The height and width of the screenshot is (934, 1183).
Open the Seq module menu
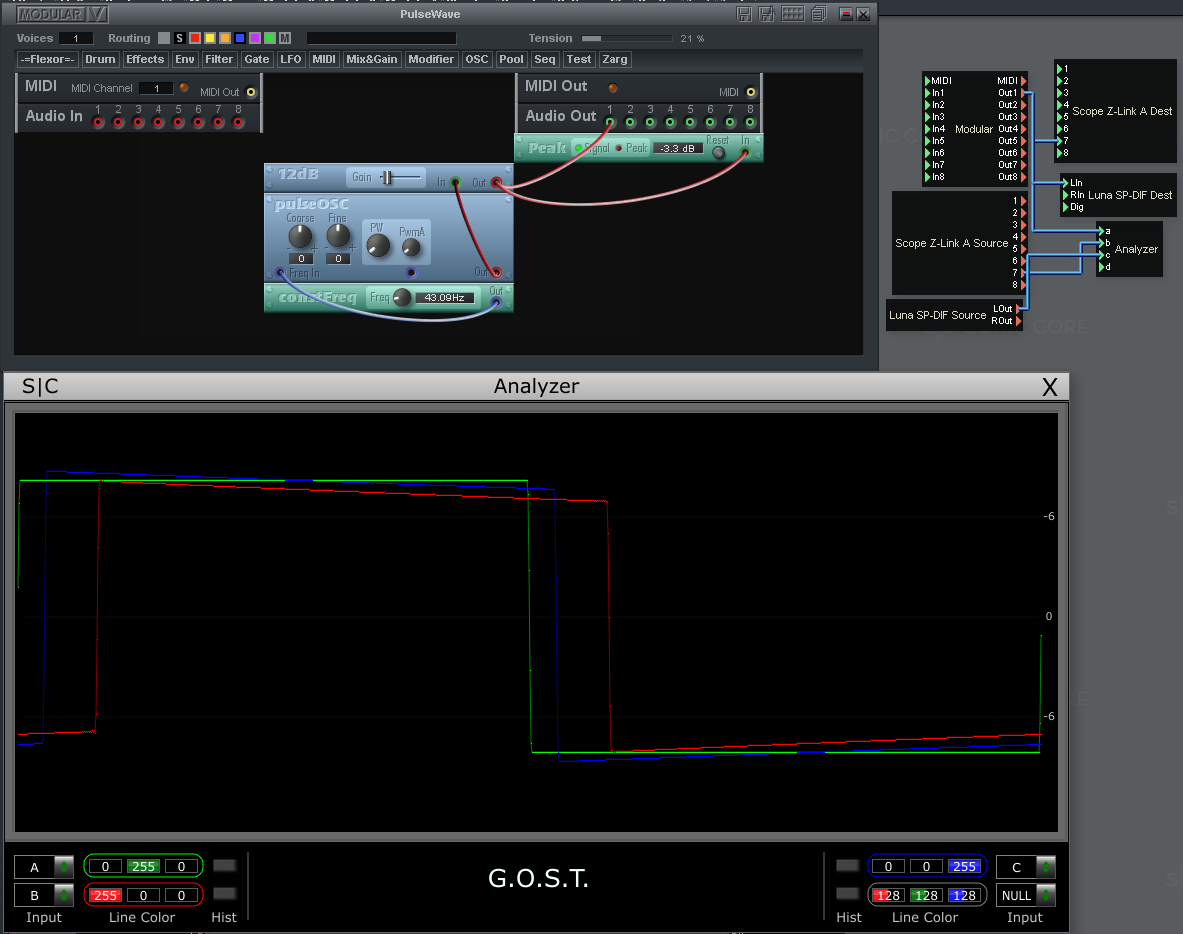click(545, 60)
